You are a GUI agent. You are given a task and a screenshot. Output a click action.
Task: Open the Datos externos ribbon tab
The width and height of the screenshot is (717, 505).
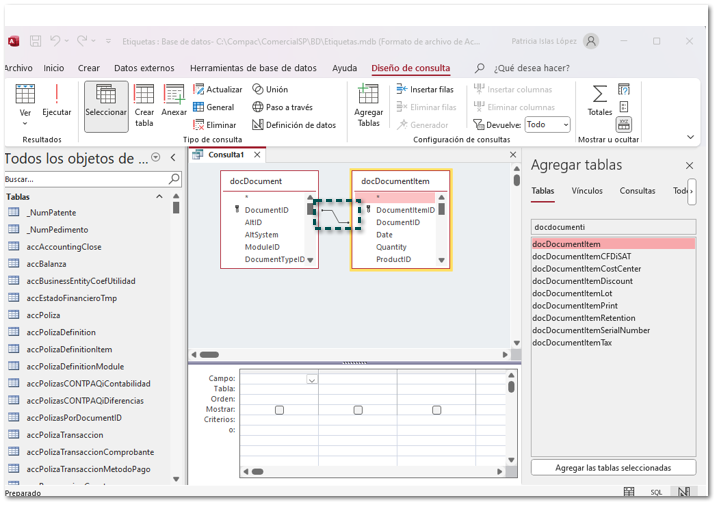pos(143,68)
